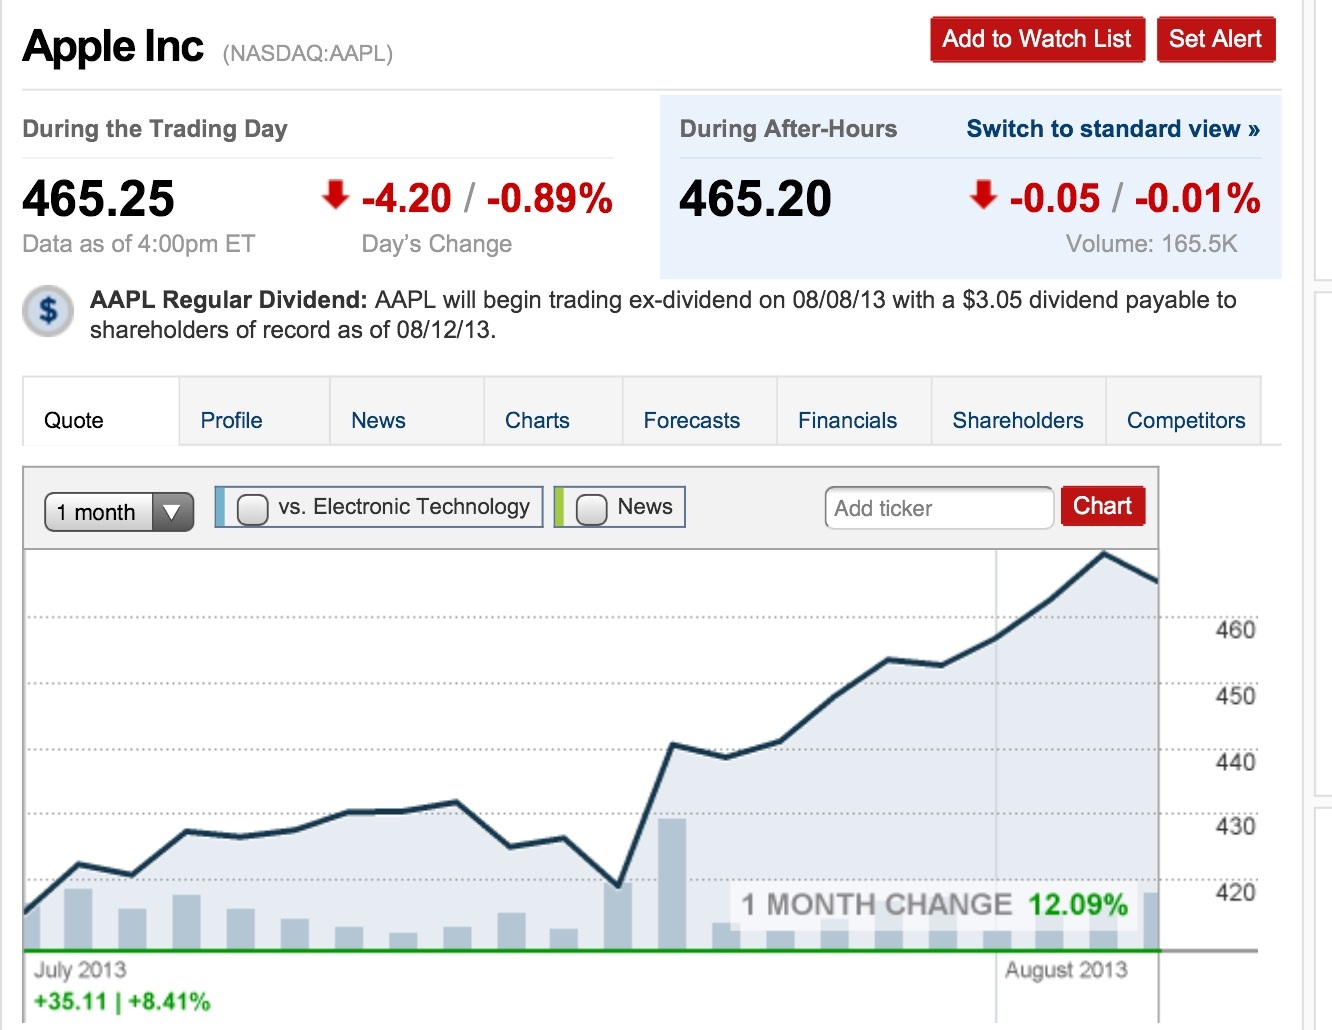The image size is (1332, 1030).
Task: Click the after-hours red down arrow beside -0.05
Action: coord(984,194)
